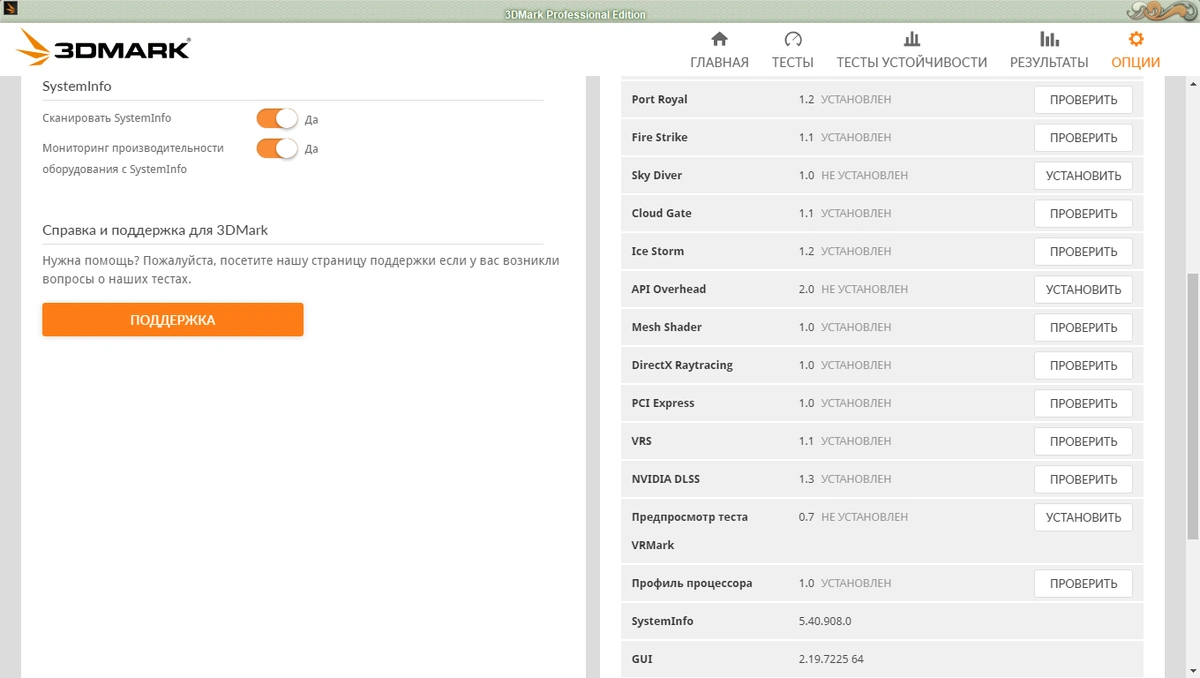The image size is (1200, 678).
Task: Click the PCI Express test name
Action: point(663,404)
